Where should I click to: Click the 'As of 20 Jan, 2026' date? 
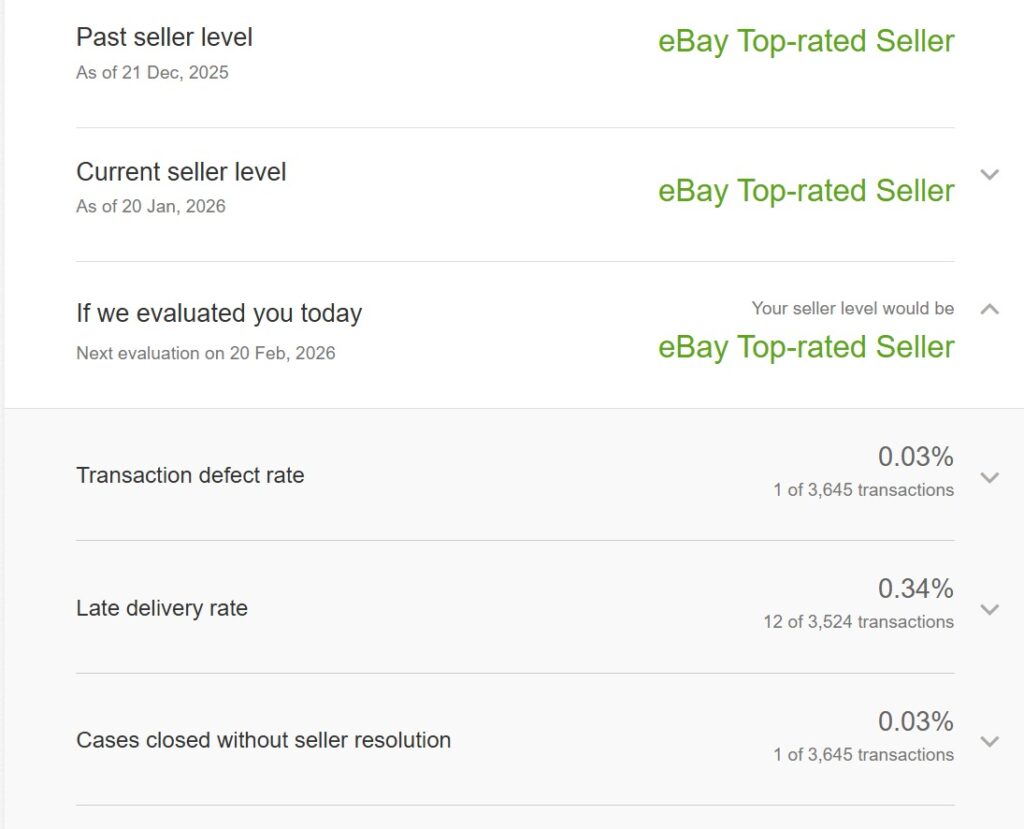[151, 206]
